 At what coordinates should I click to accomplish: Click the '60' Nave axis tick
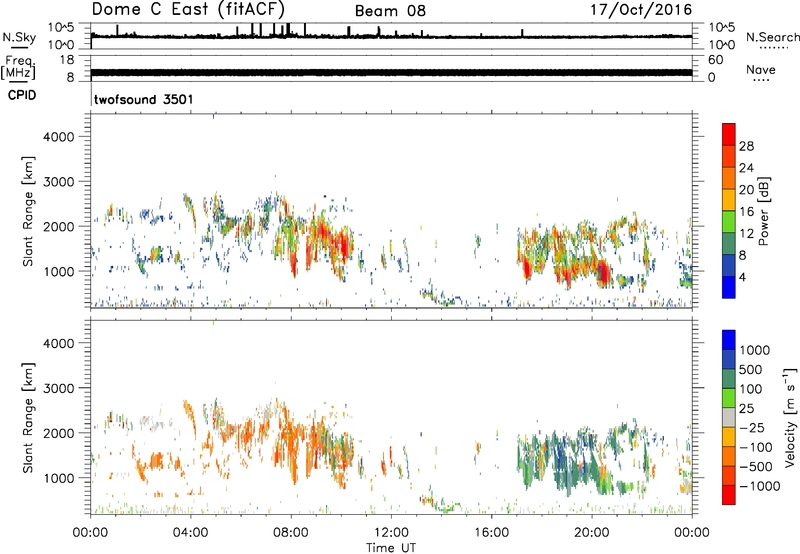(716, 60)
